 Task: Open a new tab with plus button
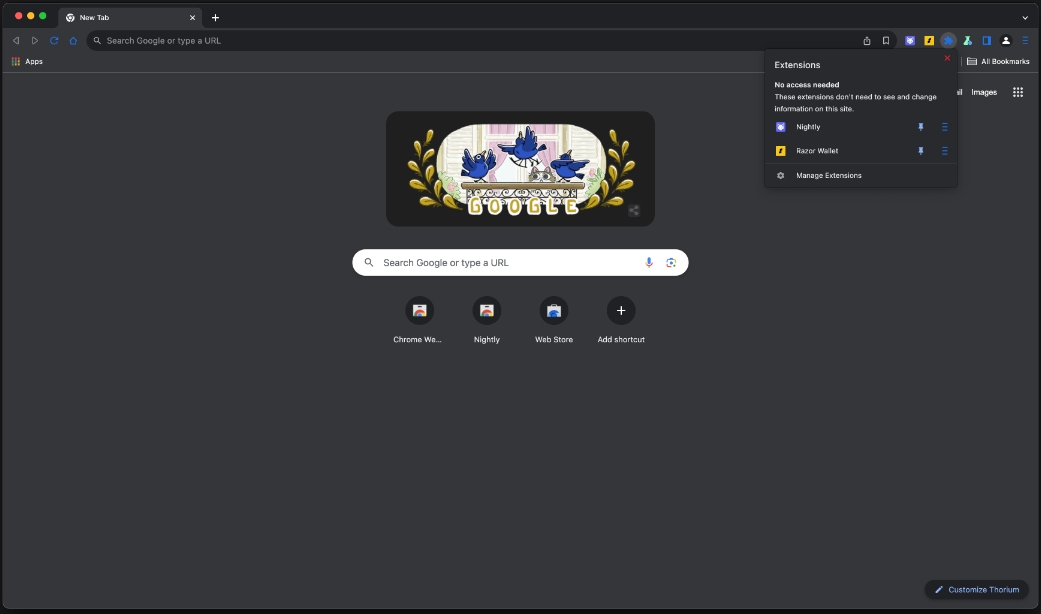click(x=215, y=17)
